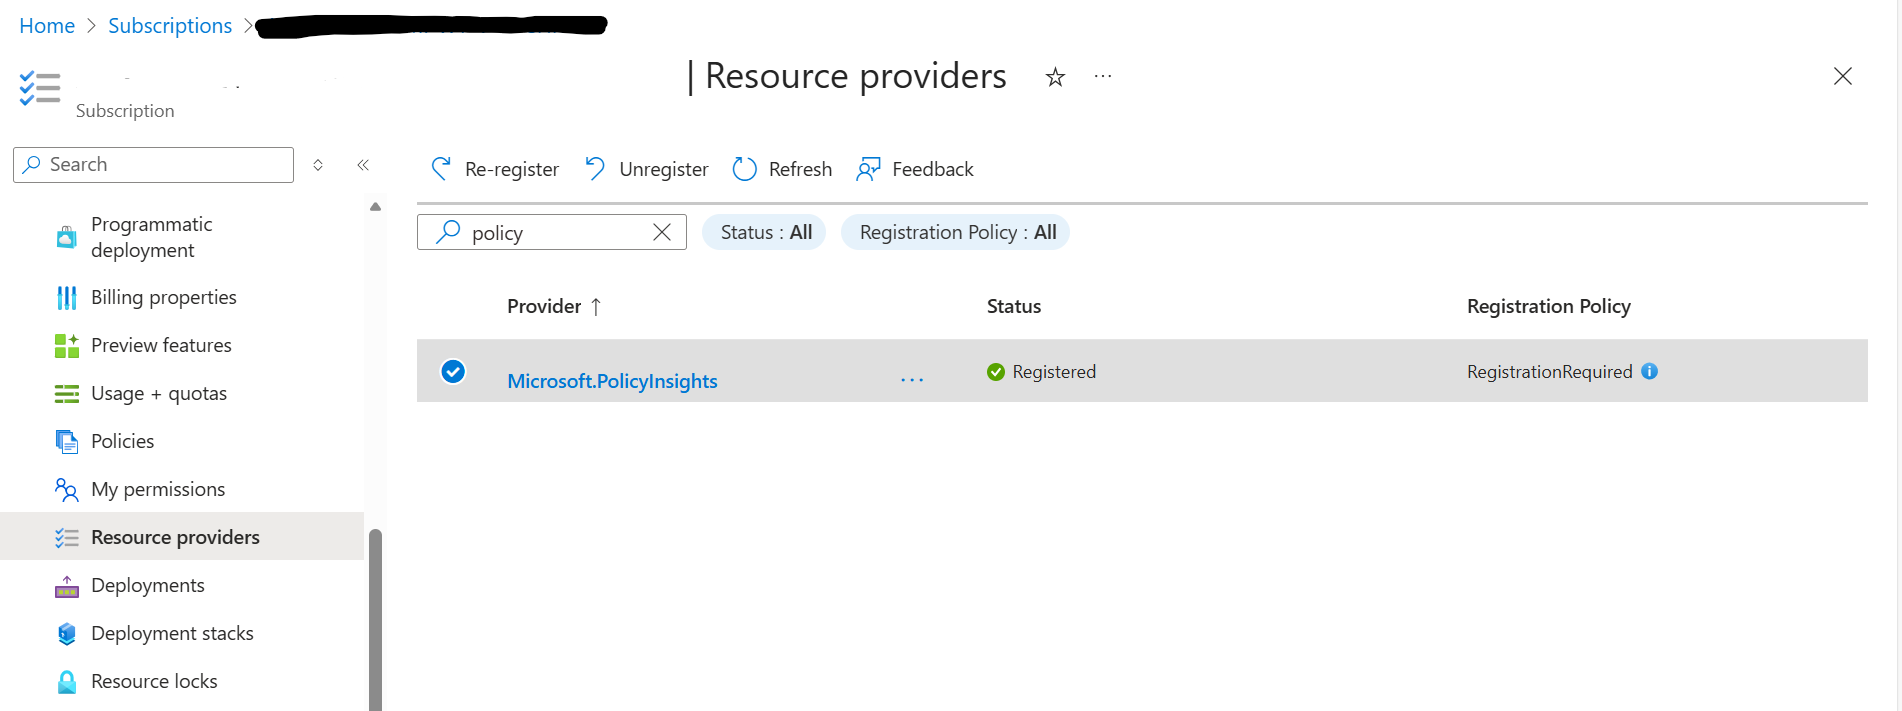Click the Usage + quotas lines icon
Screen dimensions: 1902x711
coord(67,394)
